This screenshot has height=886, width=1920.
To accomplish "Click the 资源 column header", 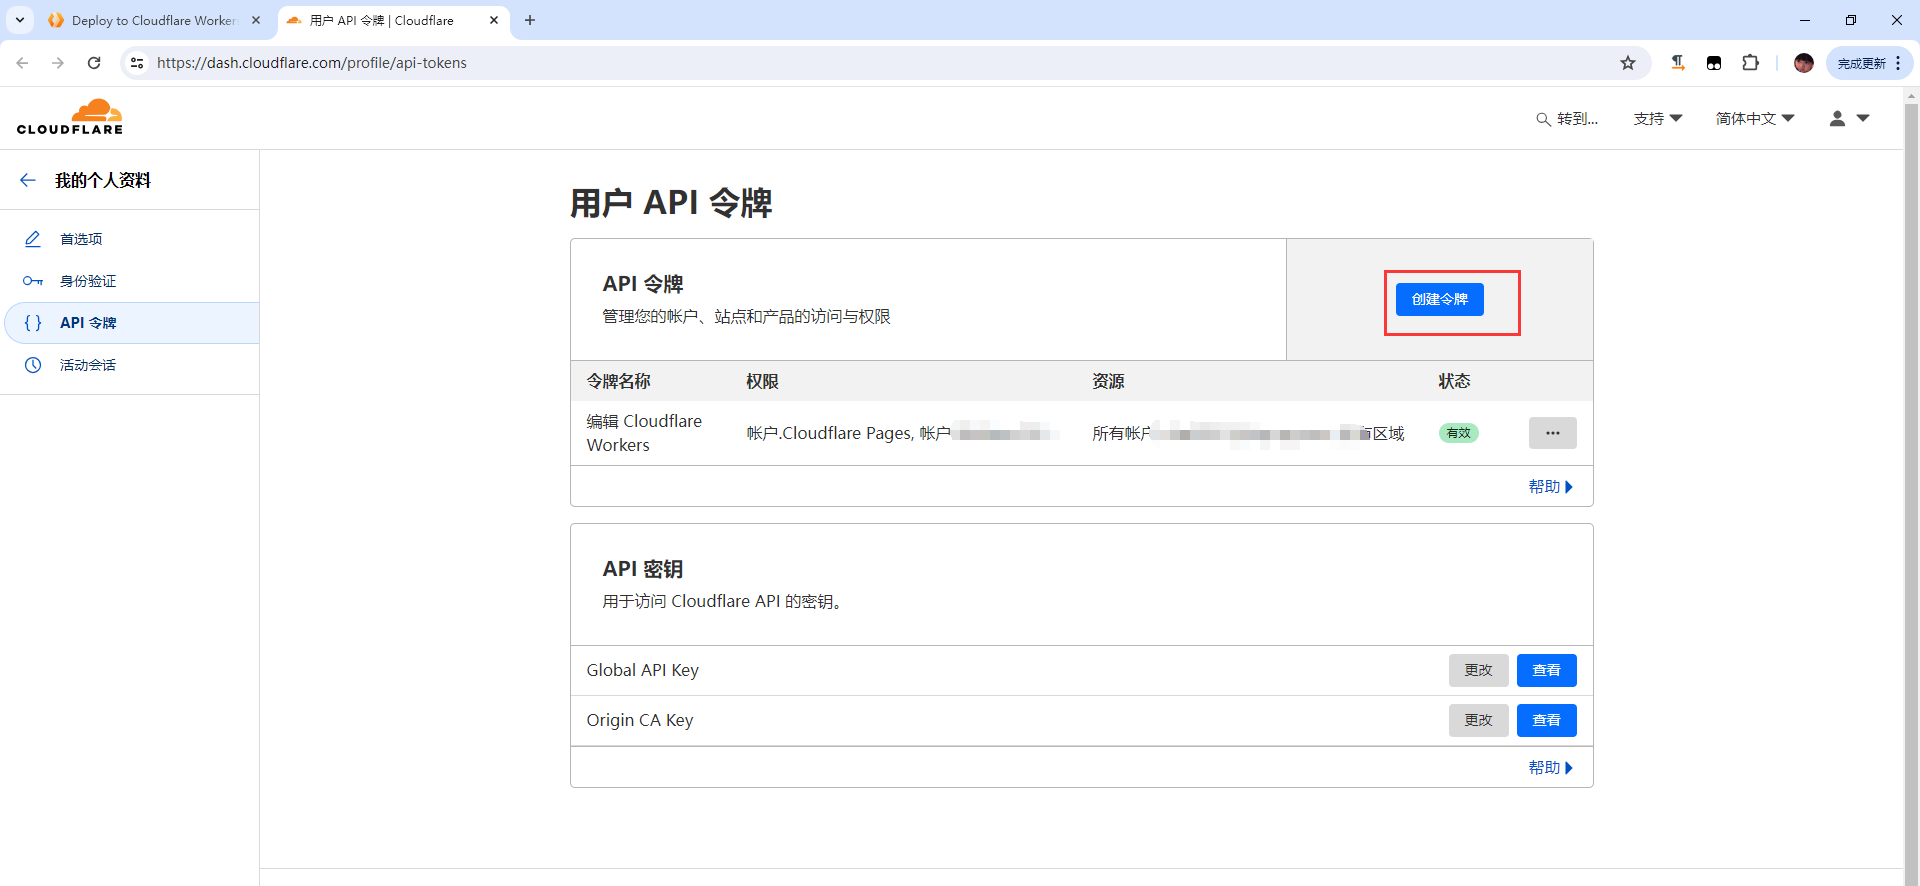I will 1108,381.
